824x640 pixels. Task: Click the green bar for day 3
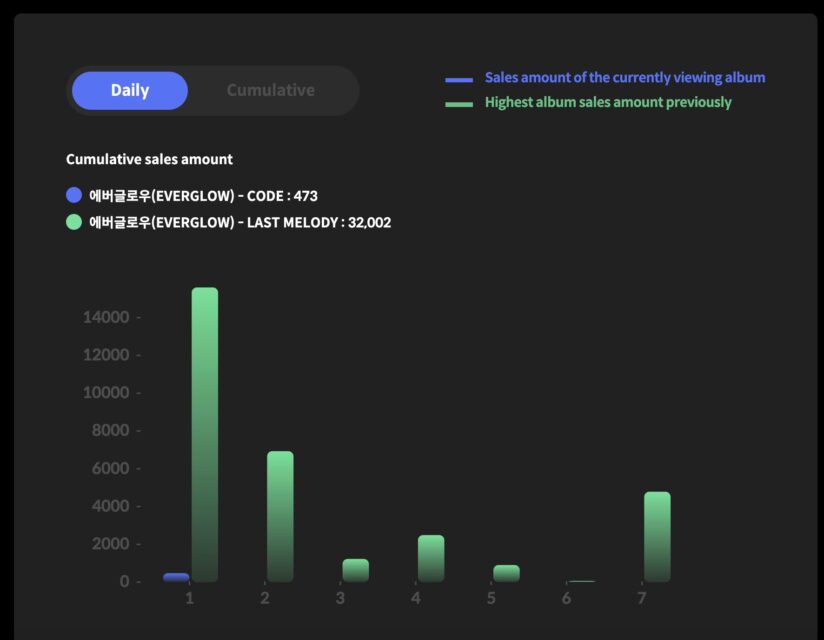click(x=355, y=570)
